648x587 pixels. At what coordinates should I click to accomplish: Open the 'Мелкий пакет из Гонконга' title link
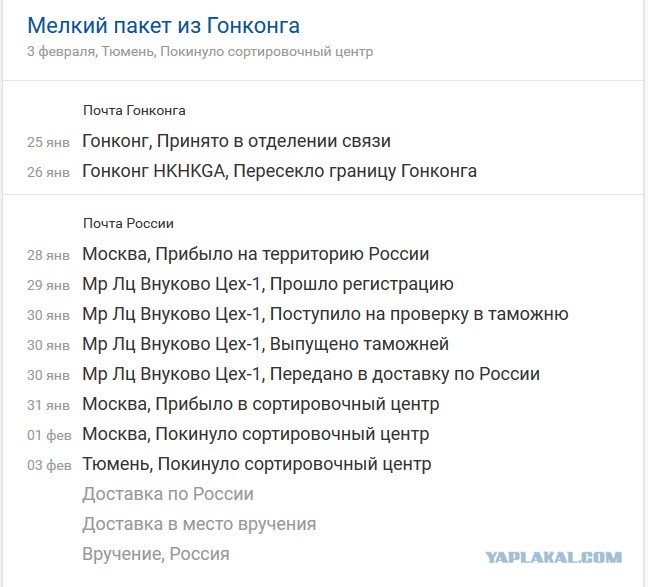[x=163, y=26]
